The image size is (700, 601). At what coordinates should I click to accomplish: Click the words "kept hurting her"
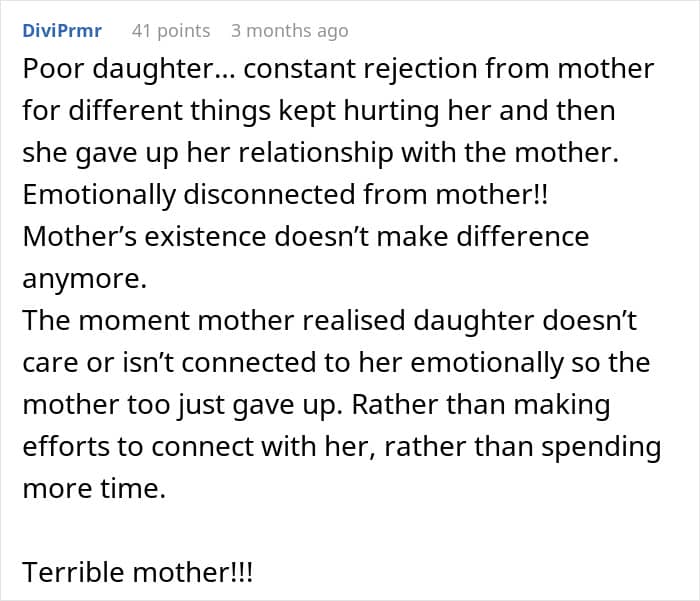point(384,110)
